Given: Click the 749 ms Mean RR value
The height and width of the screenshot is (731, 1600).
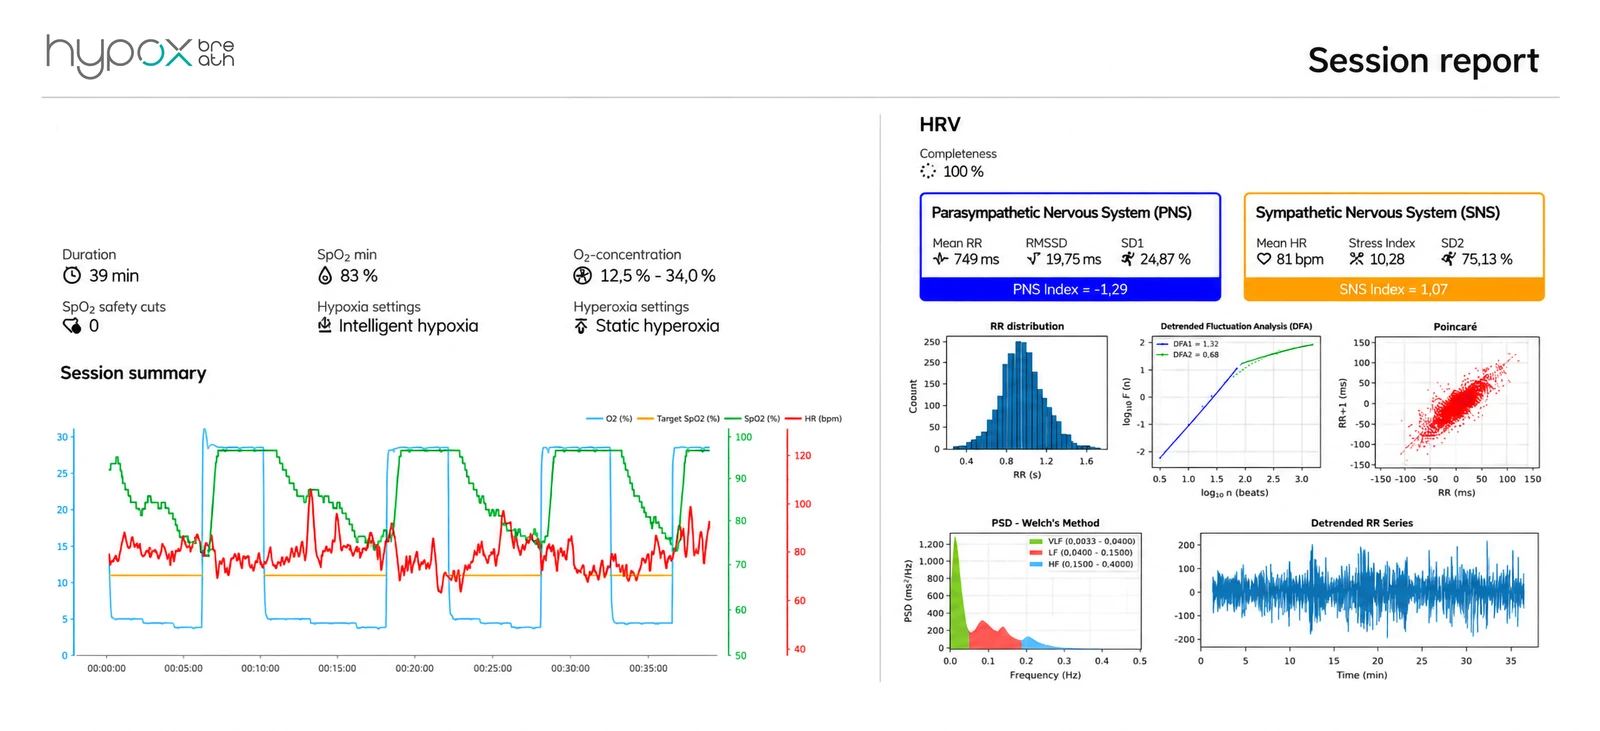Looking at the screenshot, I should pyautogui.click(x=977, y=259).
